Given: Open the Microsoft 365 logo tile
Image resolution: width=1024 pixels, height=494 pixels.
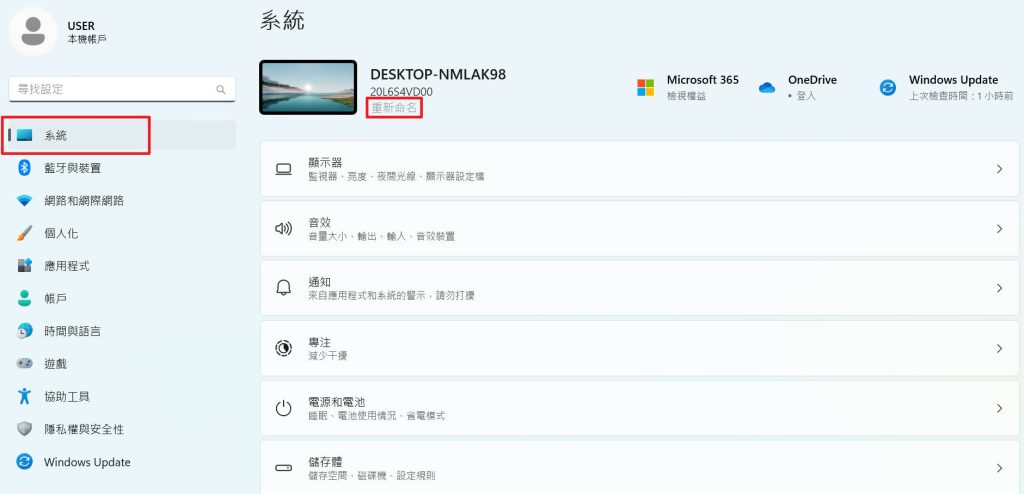Looking at the screenshot, I should [x=645, y=88].
